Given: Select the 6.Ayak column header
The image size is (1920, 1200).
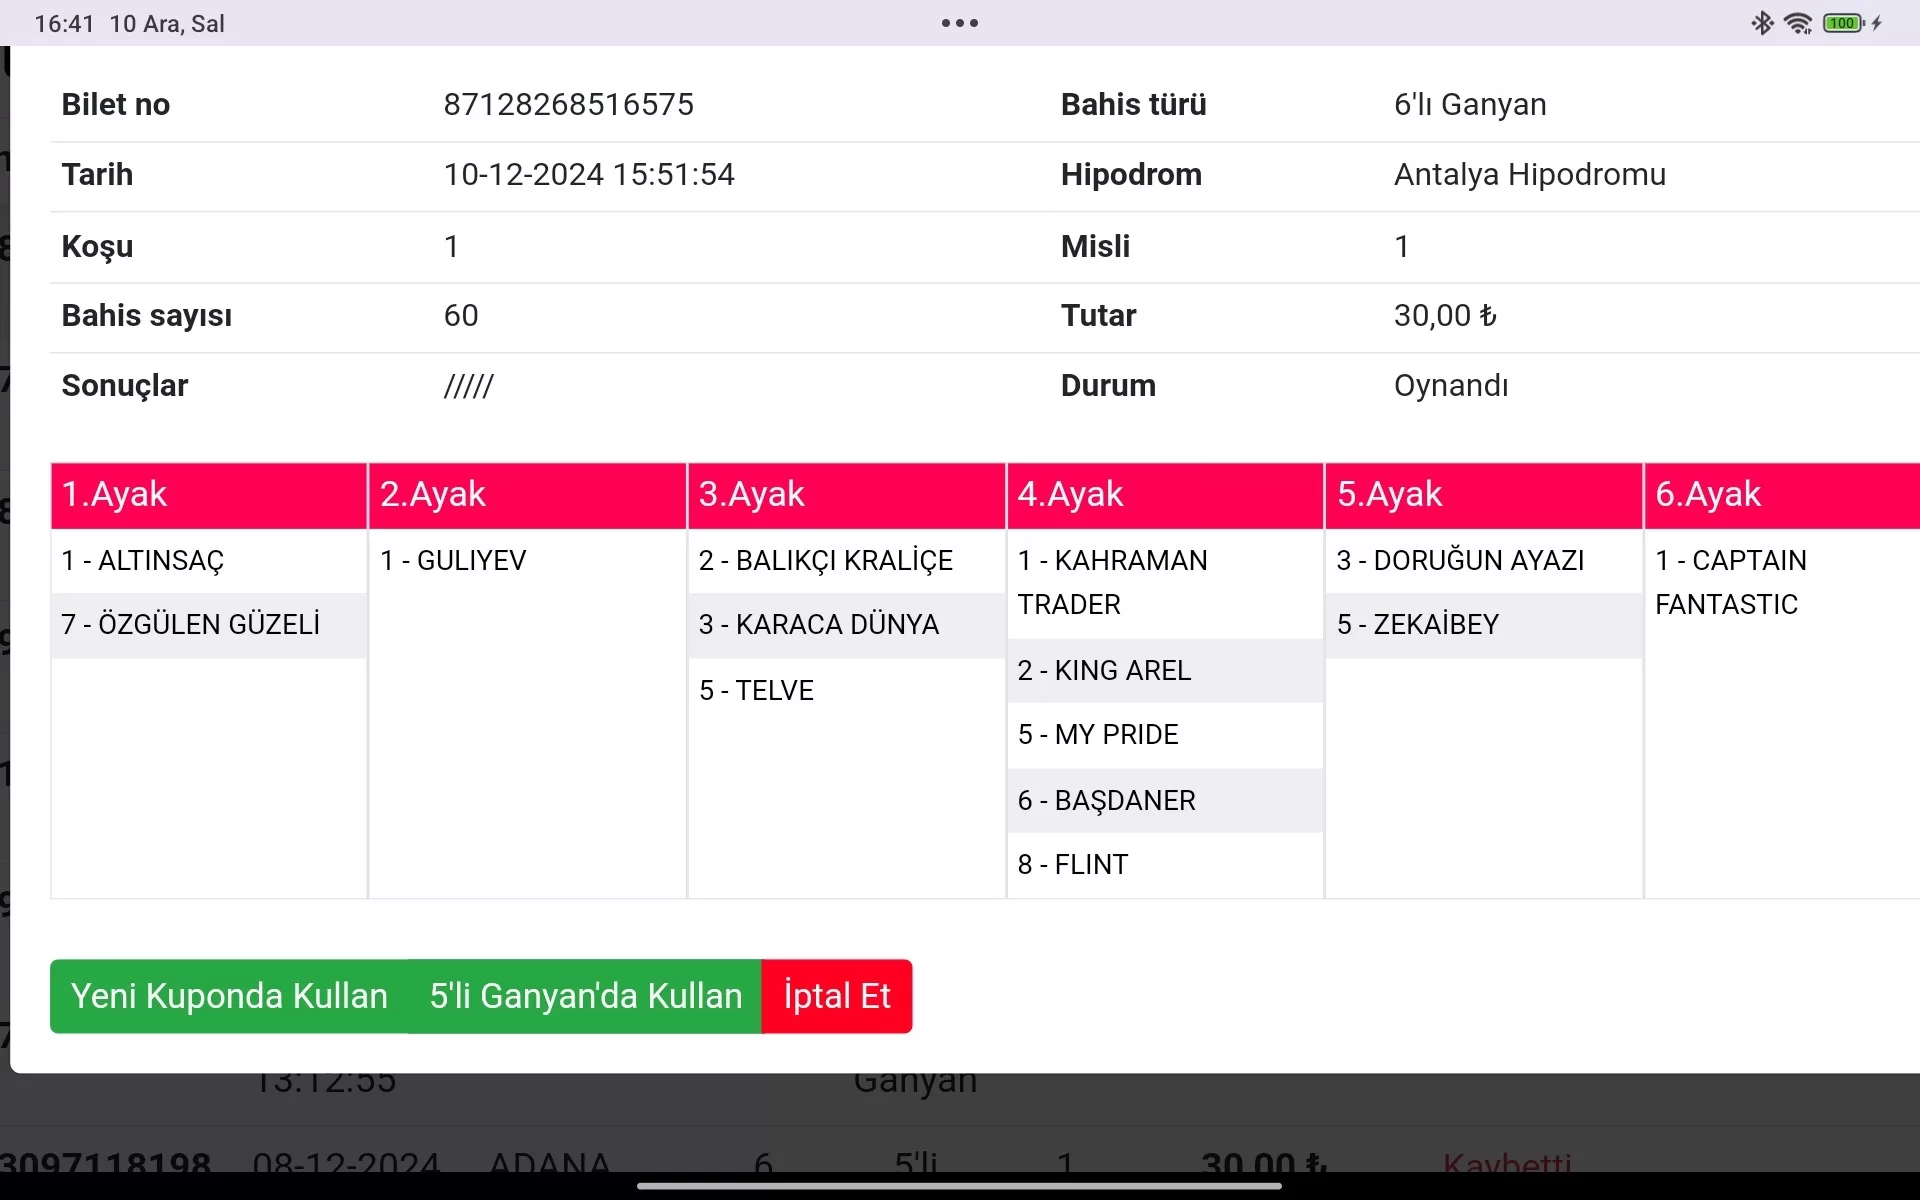Looking at the screenshot, I should (1780, 495).
